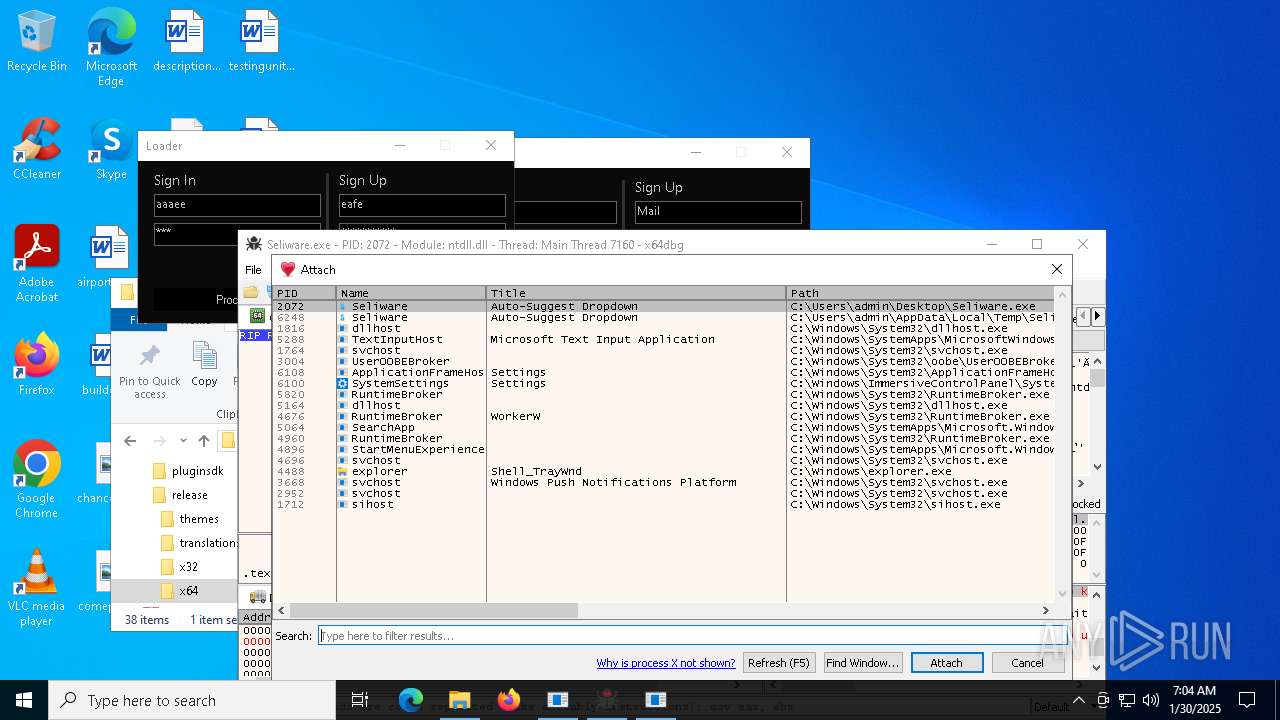Click Refresh (F5) button

click(779, 663)
